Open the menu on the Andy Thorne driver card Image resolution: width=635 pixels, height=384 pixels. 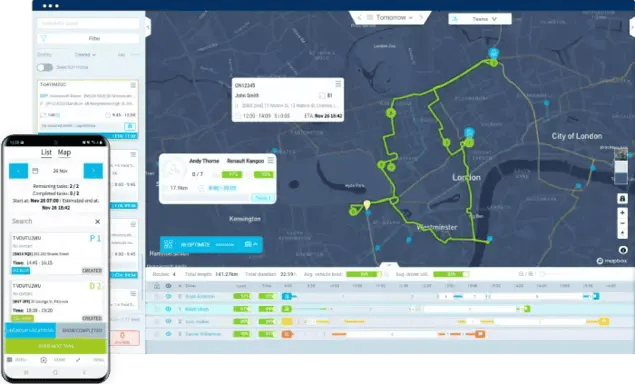(271, 160)
